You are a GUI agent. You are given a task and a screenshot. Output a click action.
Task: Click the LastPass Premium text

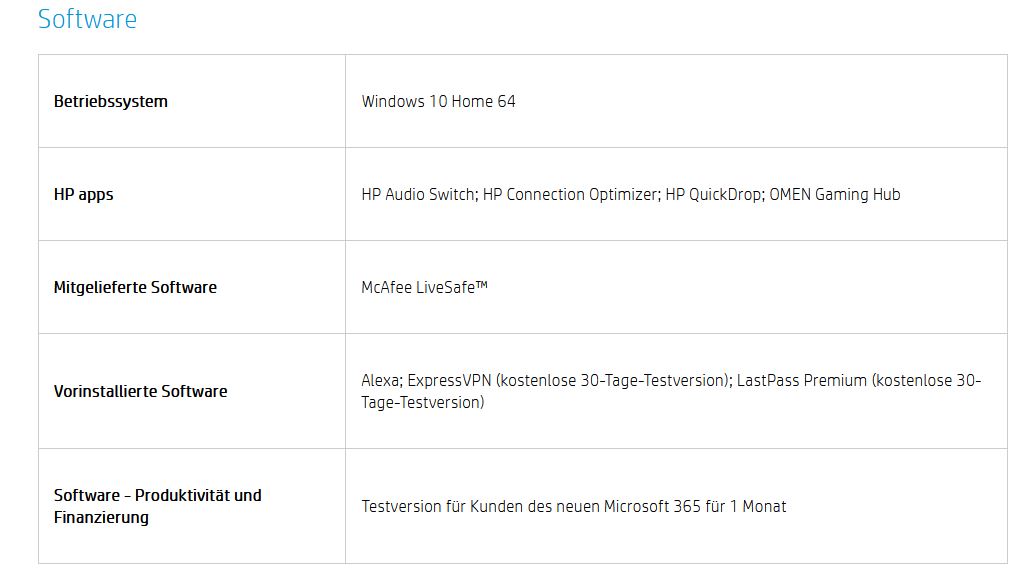pos(800,380)
